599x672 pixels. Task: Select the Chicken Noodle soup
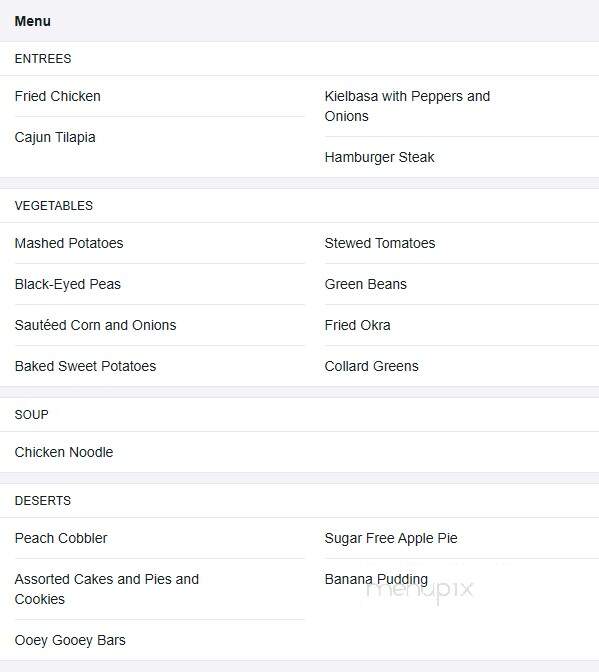(64, 452)
